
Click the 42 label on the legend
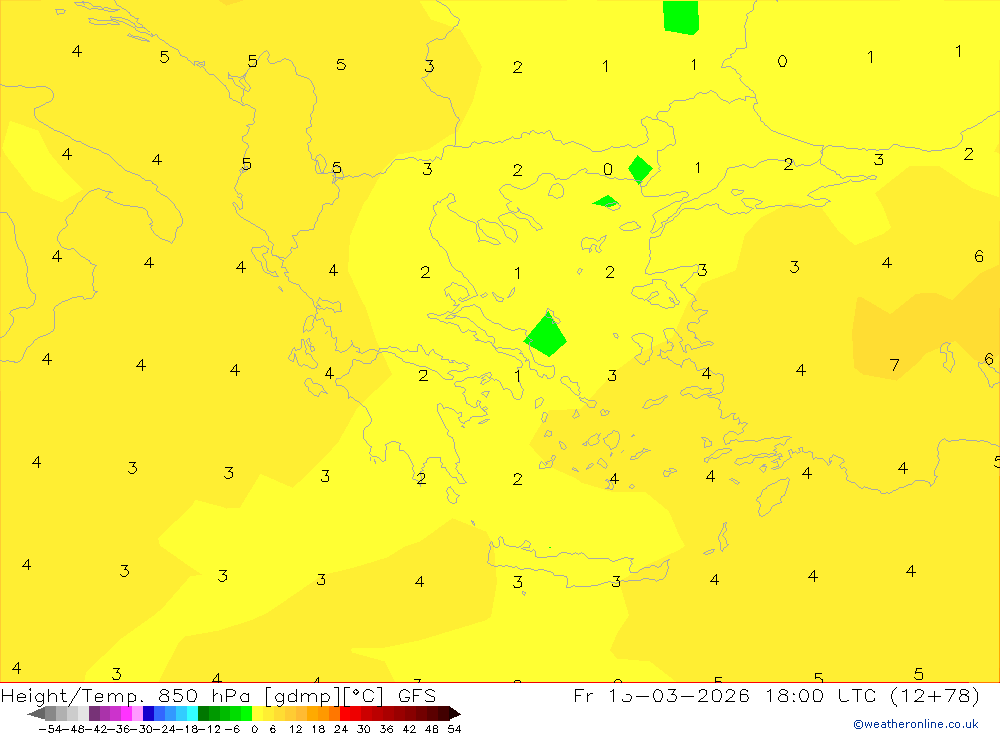click(x=409, y=729)
